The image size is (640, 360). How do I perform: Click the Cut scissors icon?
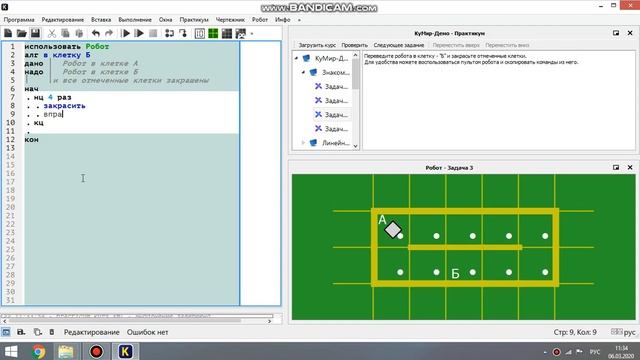tap(51, 33)
